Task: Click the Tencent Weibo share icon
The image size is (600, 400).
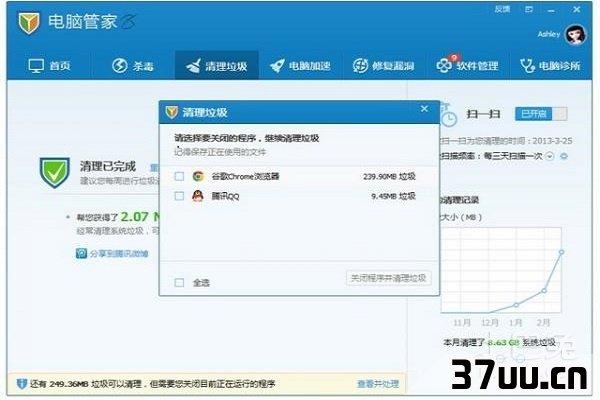Action: [82, 253]
